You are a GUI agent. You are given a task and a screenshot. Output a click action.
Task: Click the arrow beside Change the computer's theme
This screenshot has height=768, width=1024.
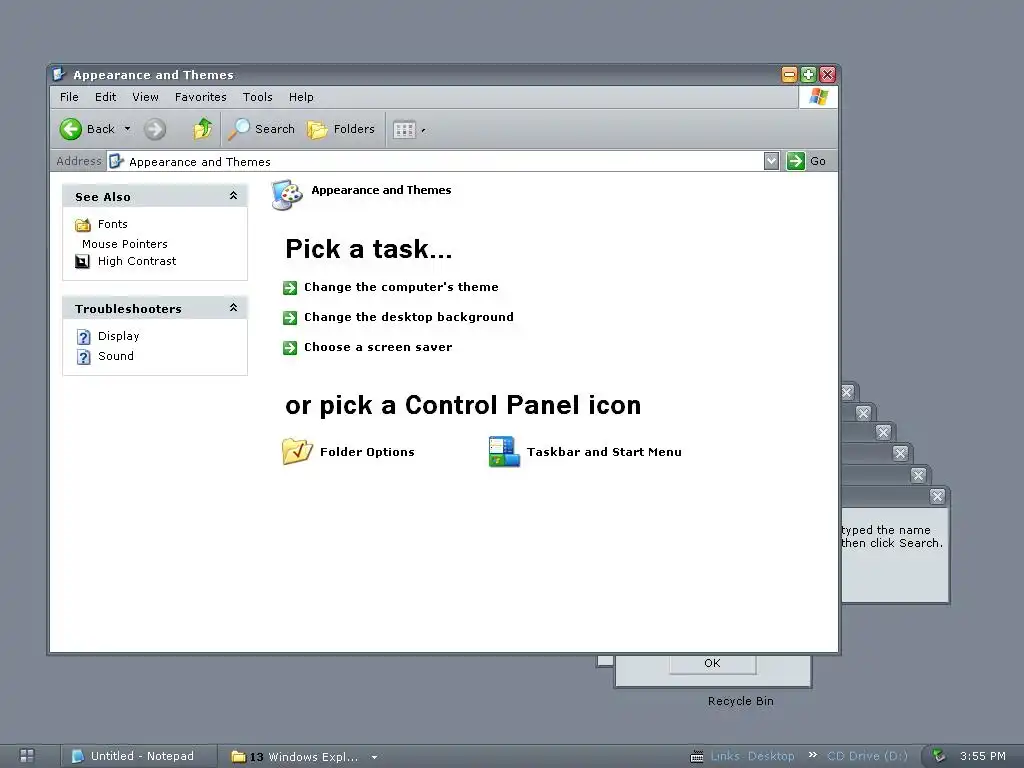tap(290, 287)
